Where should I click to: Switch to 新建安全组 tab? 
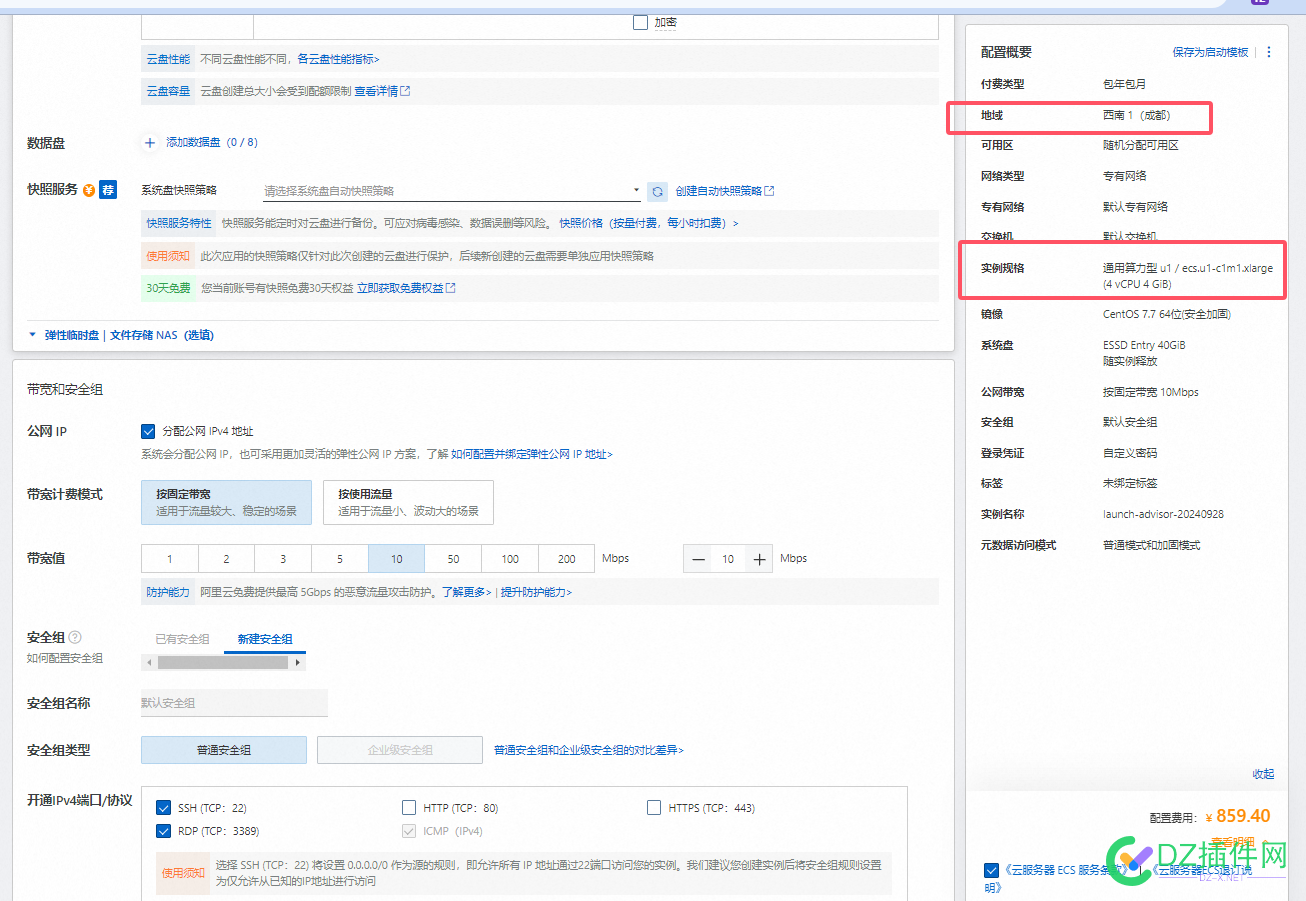point(265,639)
